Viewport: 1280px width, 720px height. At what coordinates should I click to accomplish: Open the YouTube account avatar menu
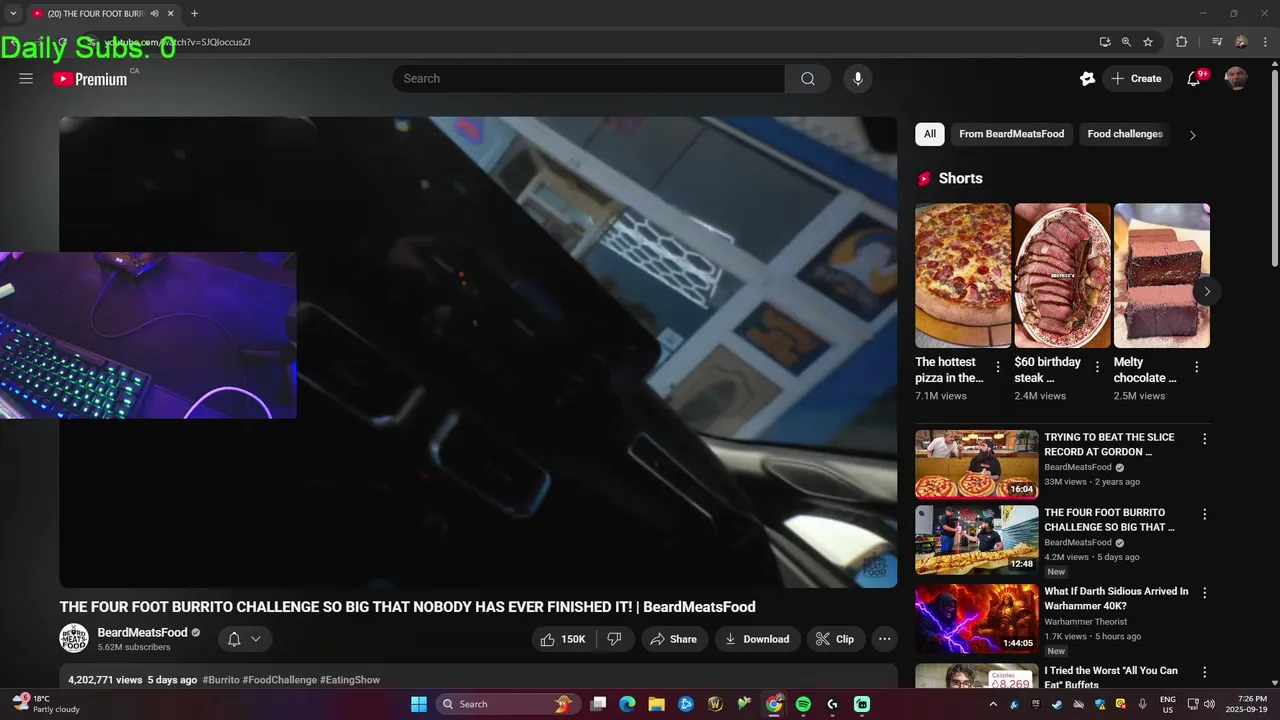point(1236,79)
